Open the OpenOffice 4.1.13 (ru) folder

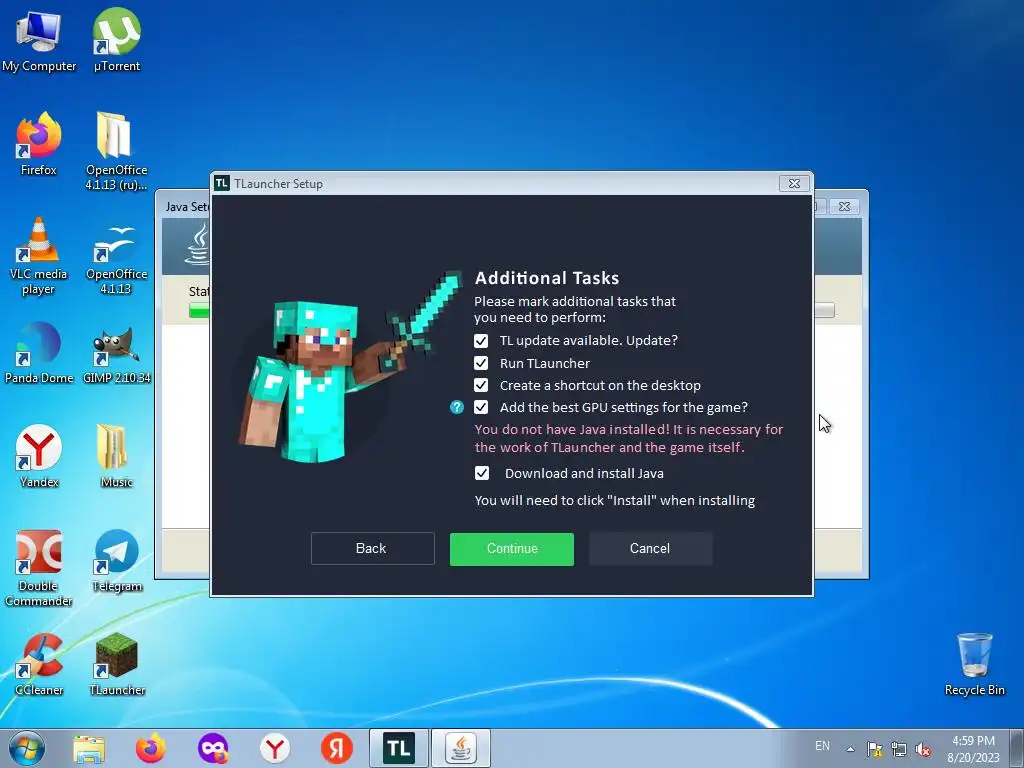pos(116,151)
